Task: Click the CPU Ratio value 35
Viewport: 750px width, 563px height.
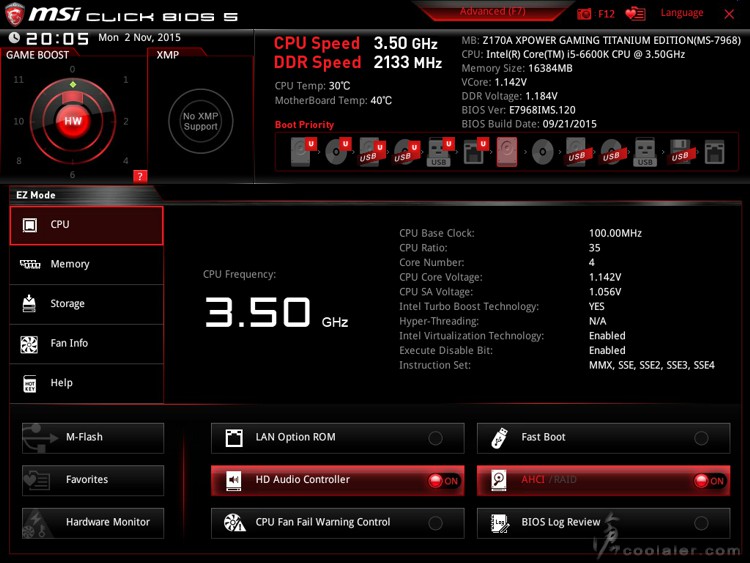Action: coord(595,248)
